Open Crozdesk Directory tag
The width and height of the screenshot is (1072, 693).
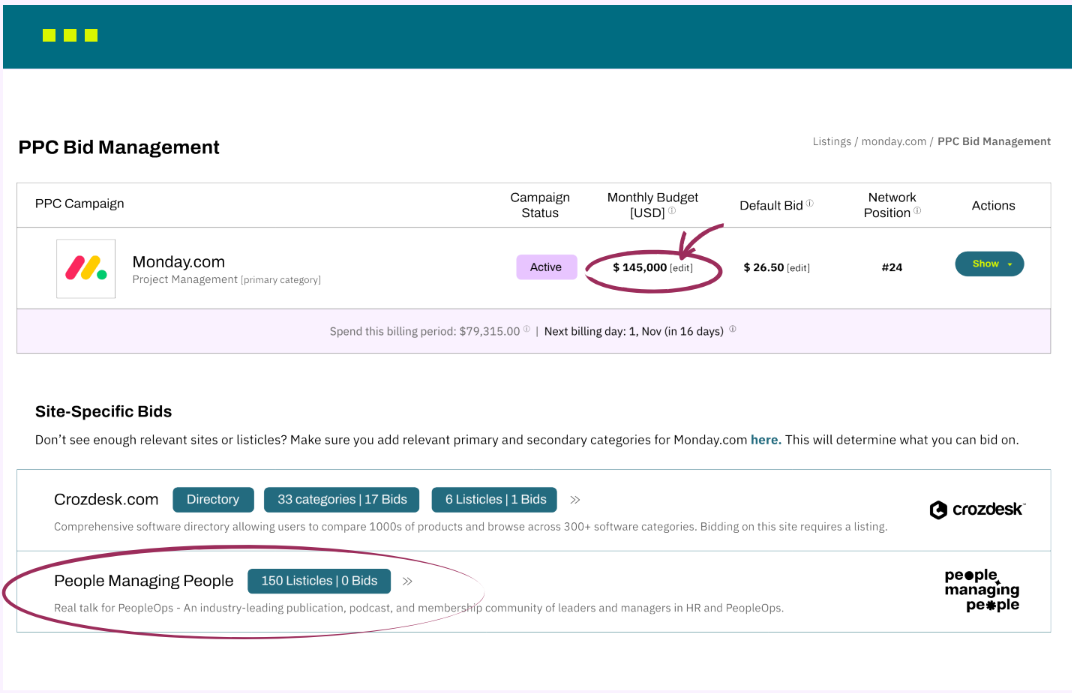pyautogui.click(x=212, y=499)
